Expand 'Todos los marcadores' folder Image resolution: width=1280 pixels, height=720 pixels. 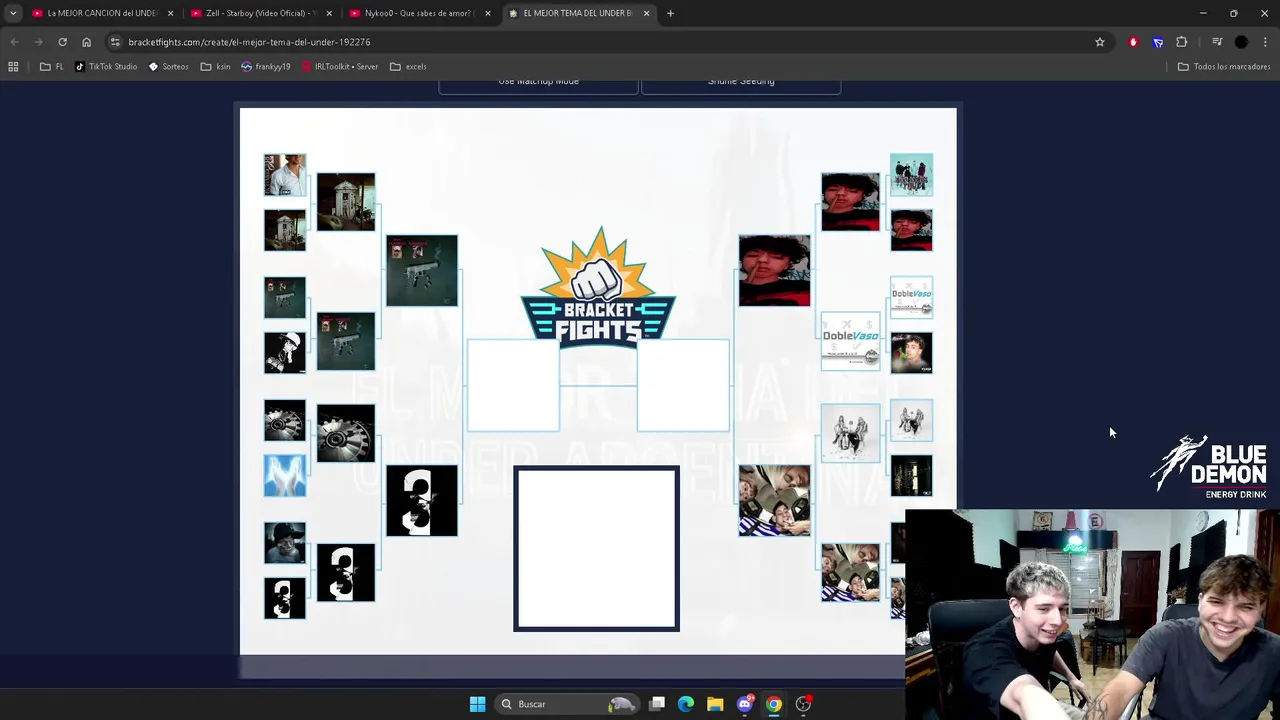tap(1224, 67)
